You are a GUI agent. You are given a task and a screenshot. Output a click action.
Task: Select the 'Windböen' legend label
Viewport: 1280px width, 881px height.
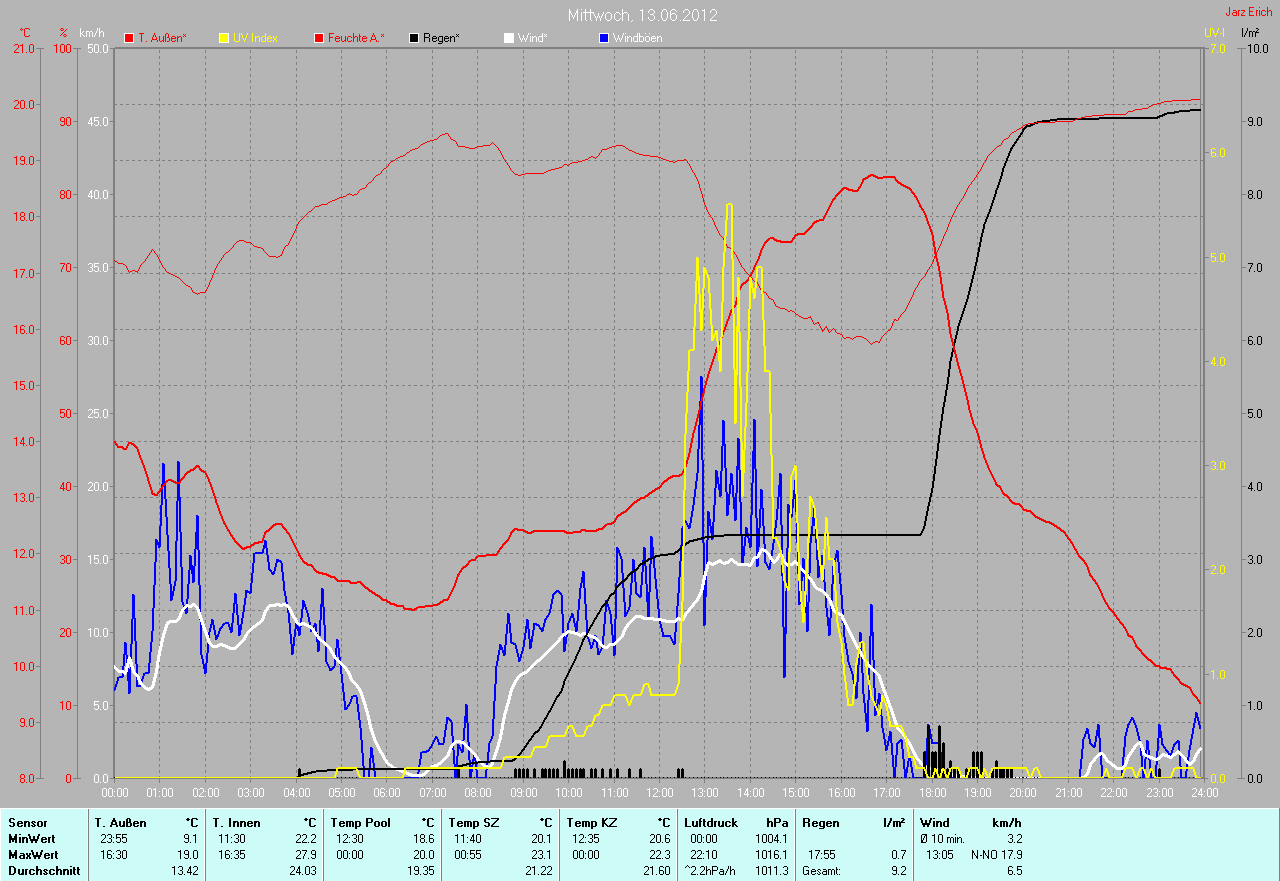(637, 38)
